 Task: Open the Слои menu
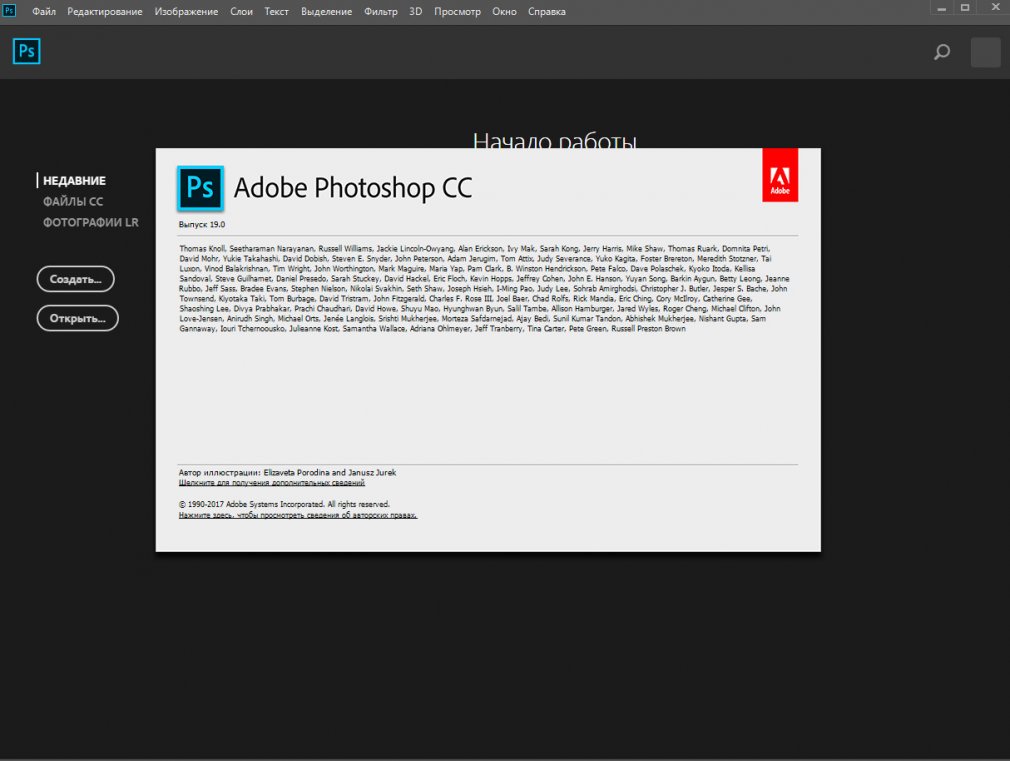pos(242,12)
